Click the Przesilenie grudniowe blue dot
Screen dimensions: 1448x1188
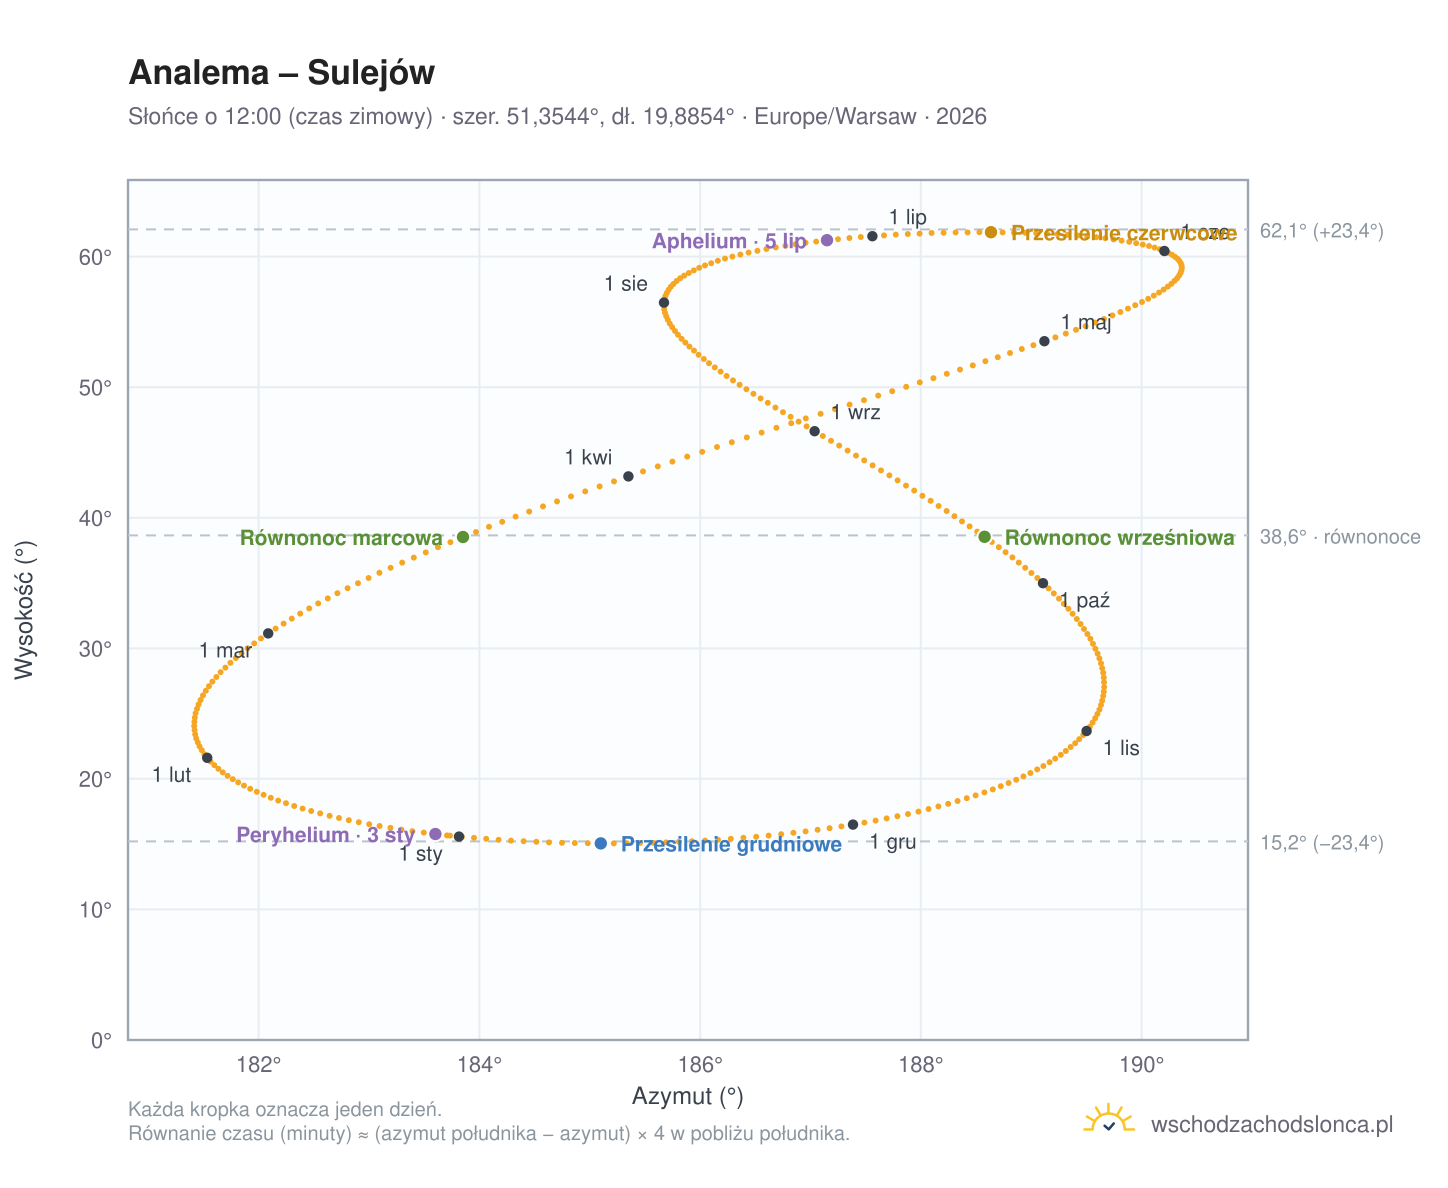601,843
